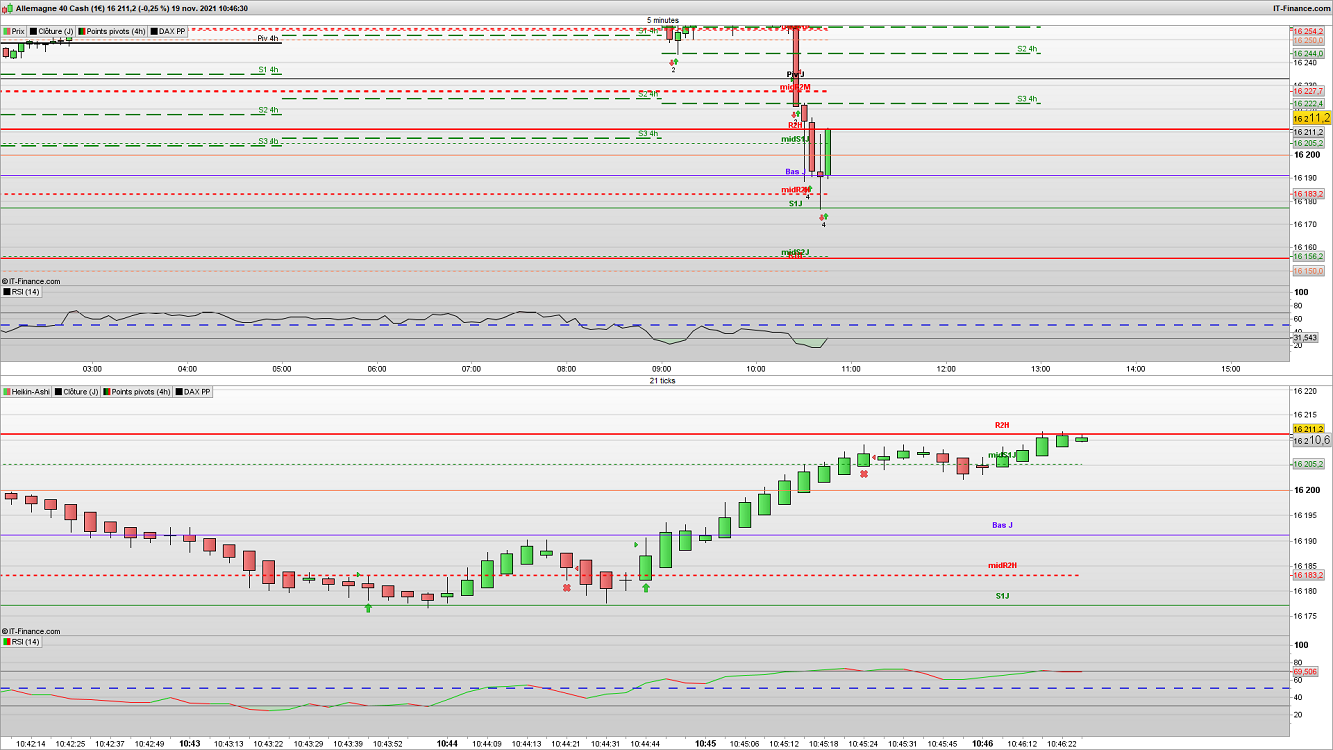Click the 10:45 tick on the tick-chart axis

706,744
